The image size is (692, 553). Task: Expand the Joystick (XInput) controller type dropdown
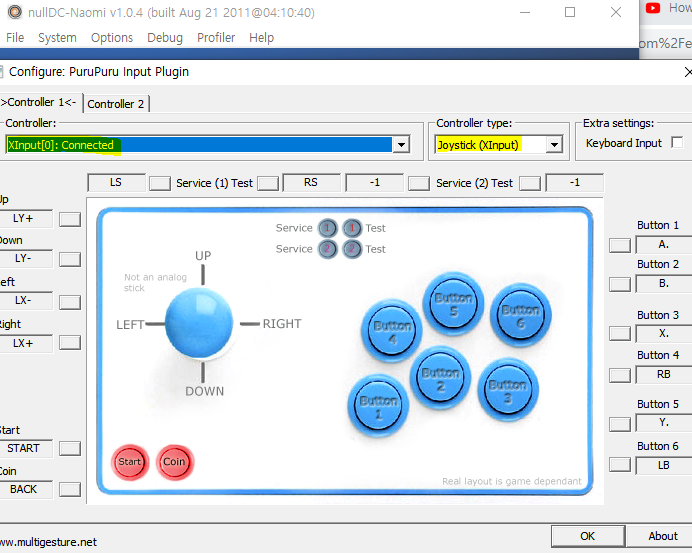554,144
